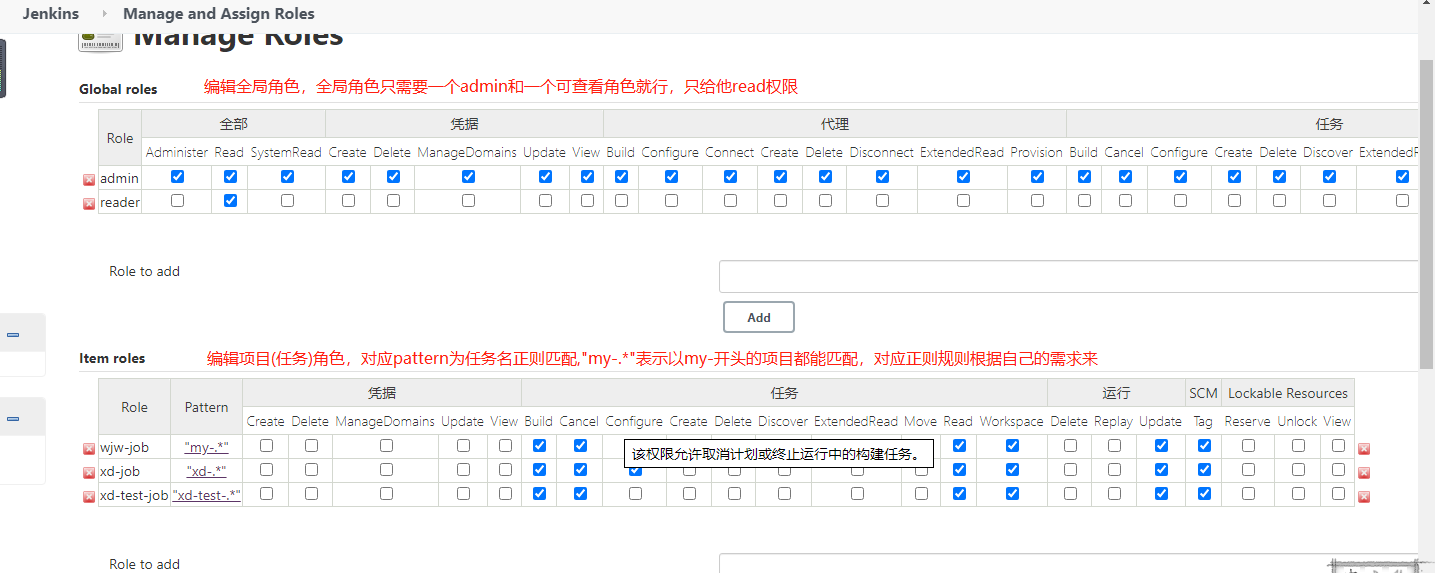
Task: Uncheck Workspace for xd-test-job
Action: [x=1012, y=493]
